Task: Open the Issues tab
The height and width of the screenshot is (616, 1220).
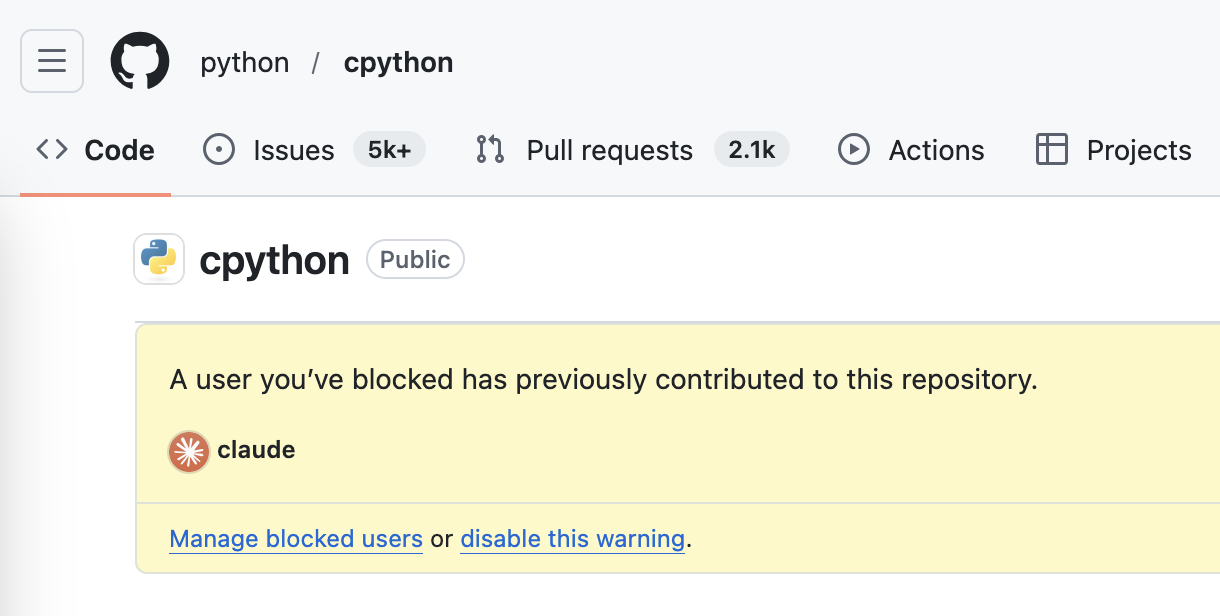Action: (293, 149)
